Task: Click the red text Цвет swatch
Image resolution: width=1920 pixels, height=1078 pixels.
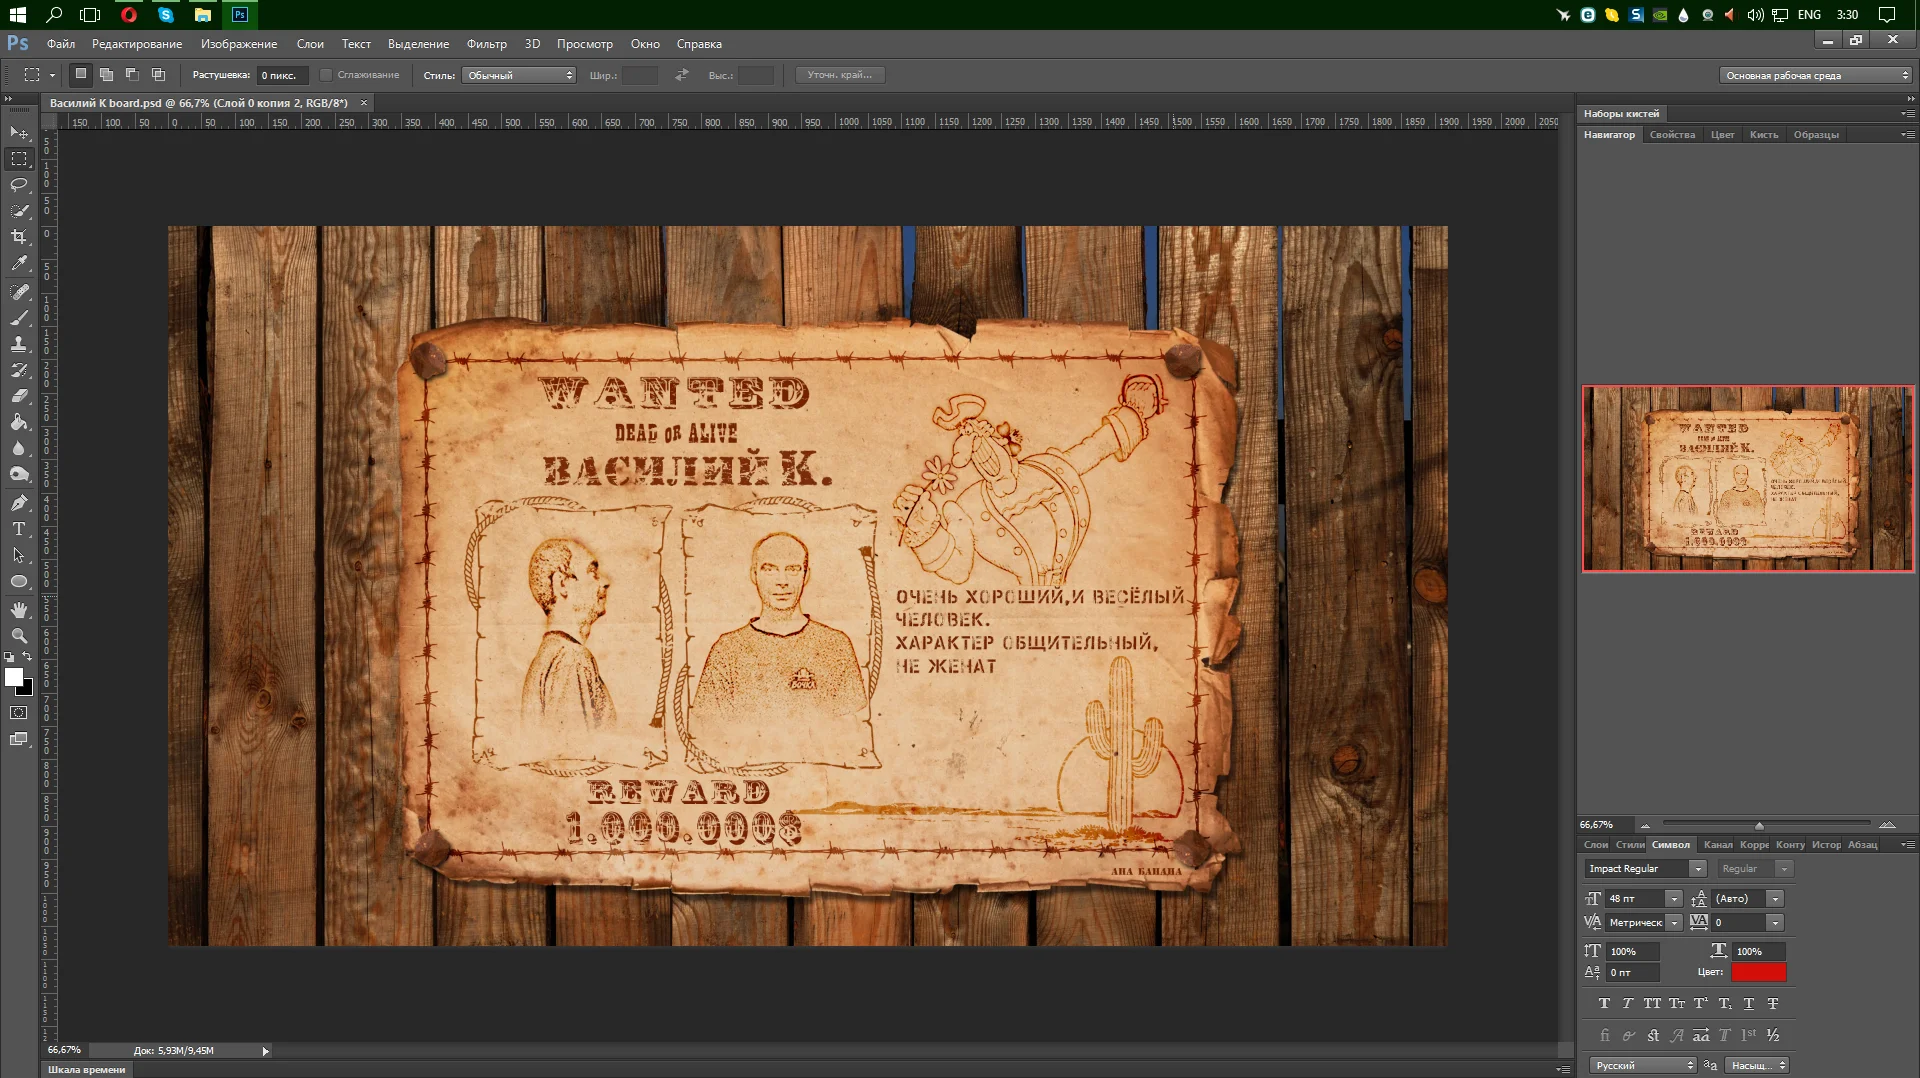Action: tap(1758, 972)
